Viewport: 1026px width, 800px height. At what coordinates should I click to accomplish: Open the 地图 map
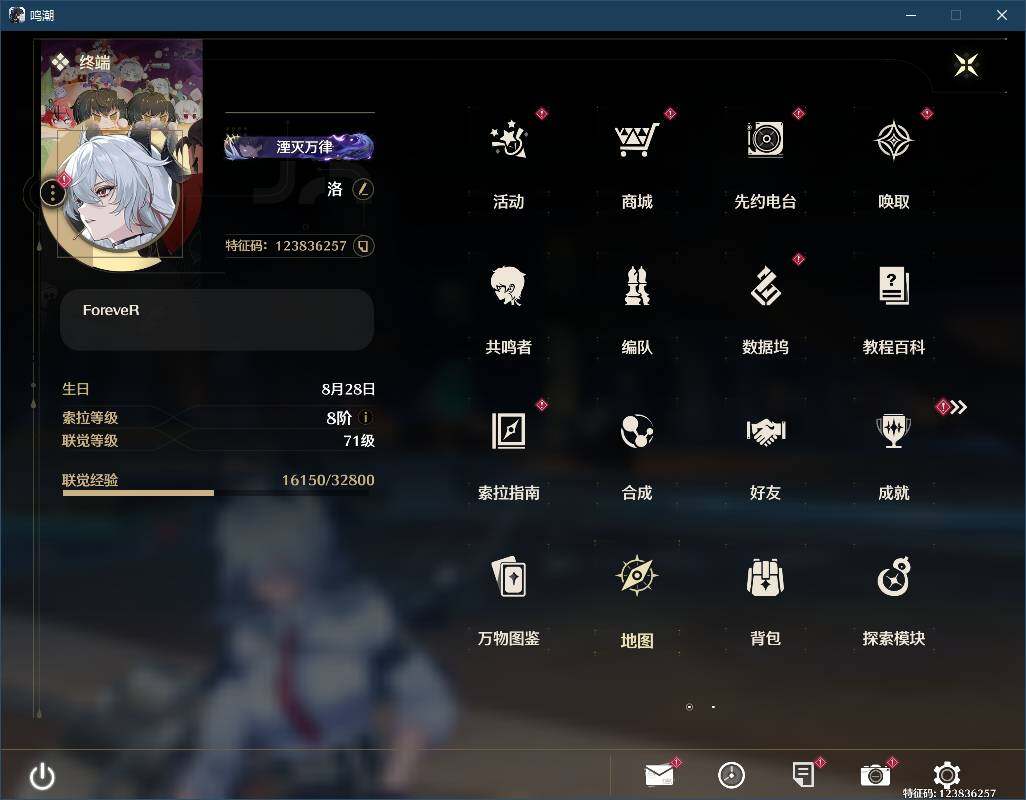pyautogui.click(x=637, y=600)
